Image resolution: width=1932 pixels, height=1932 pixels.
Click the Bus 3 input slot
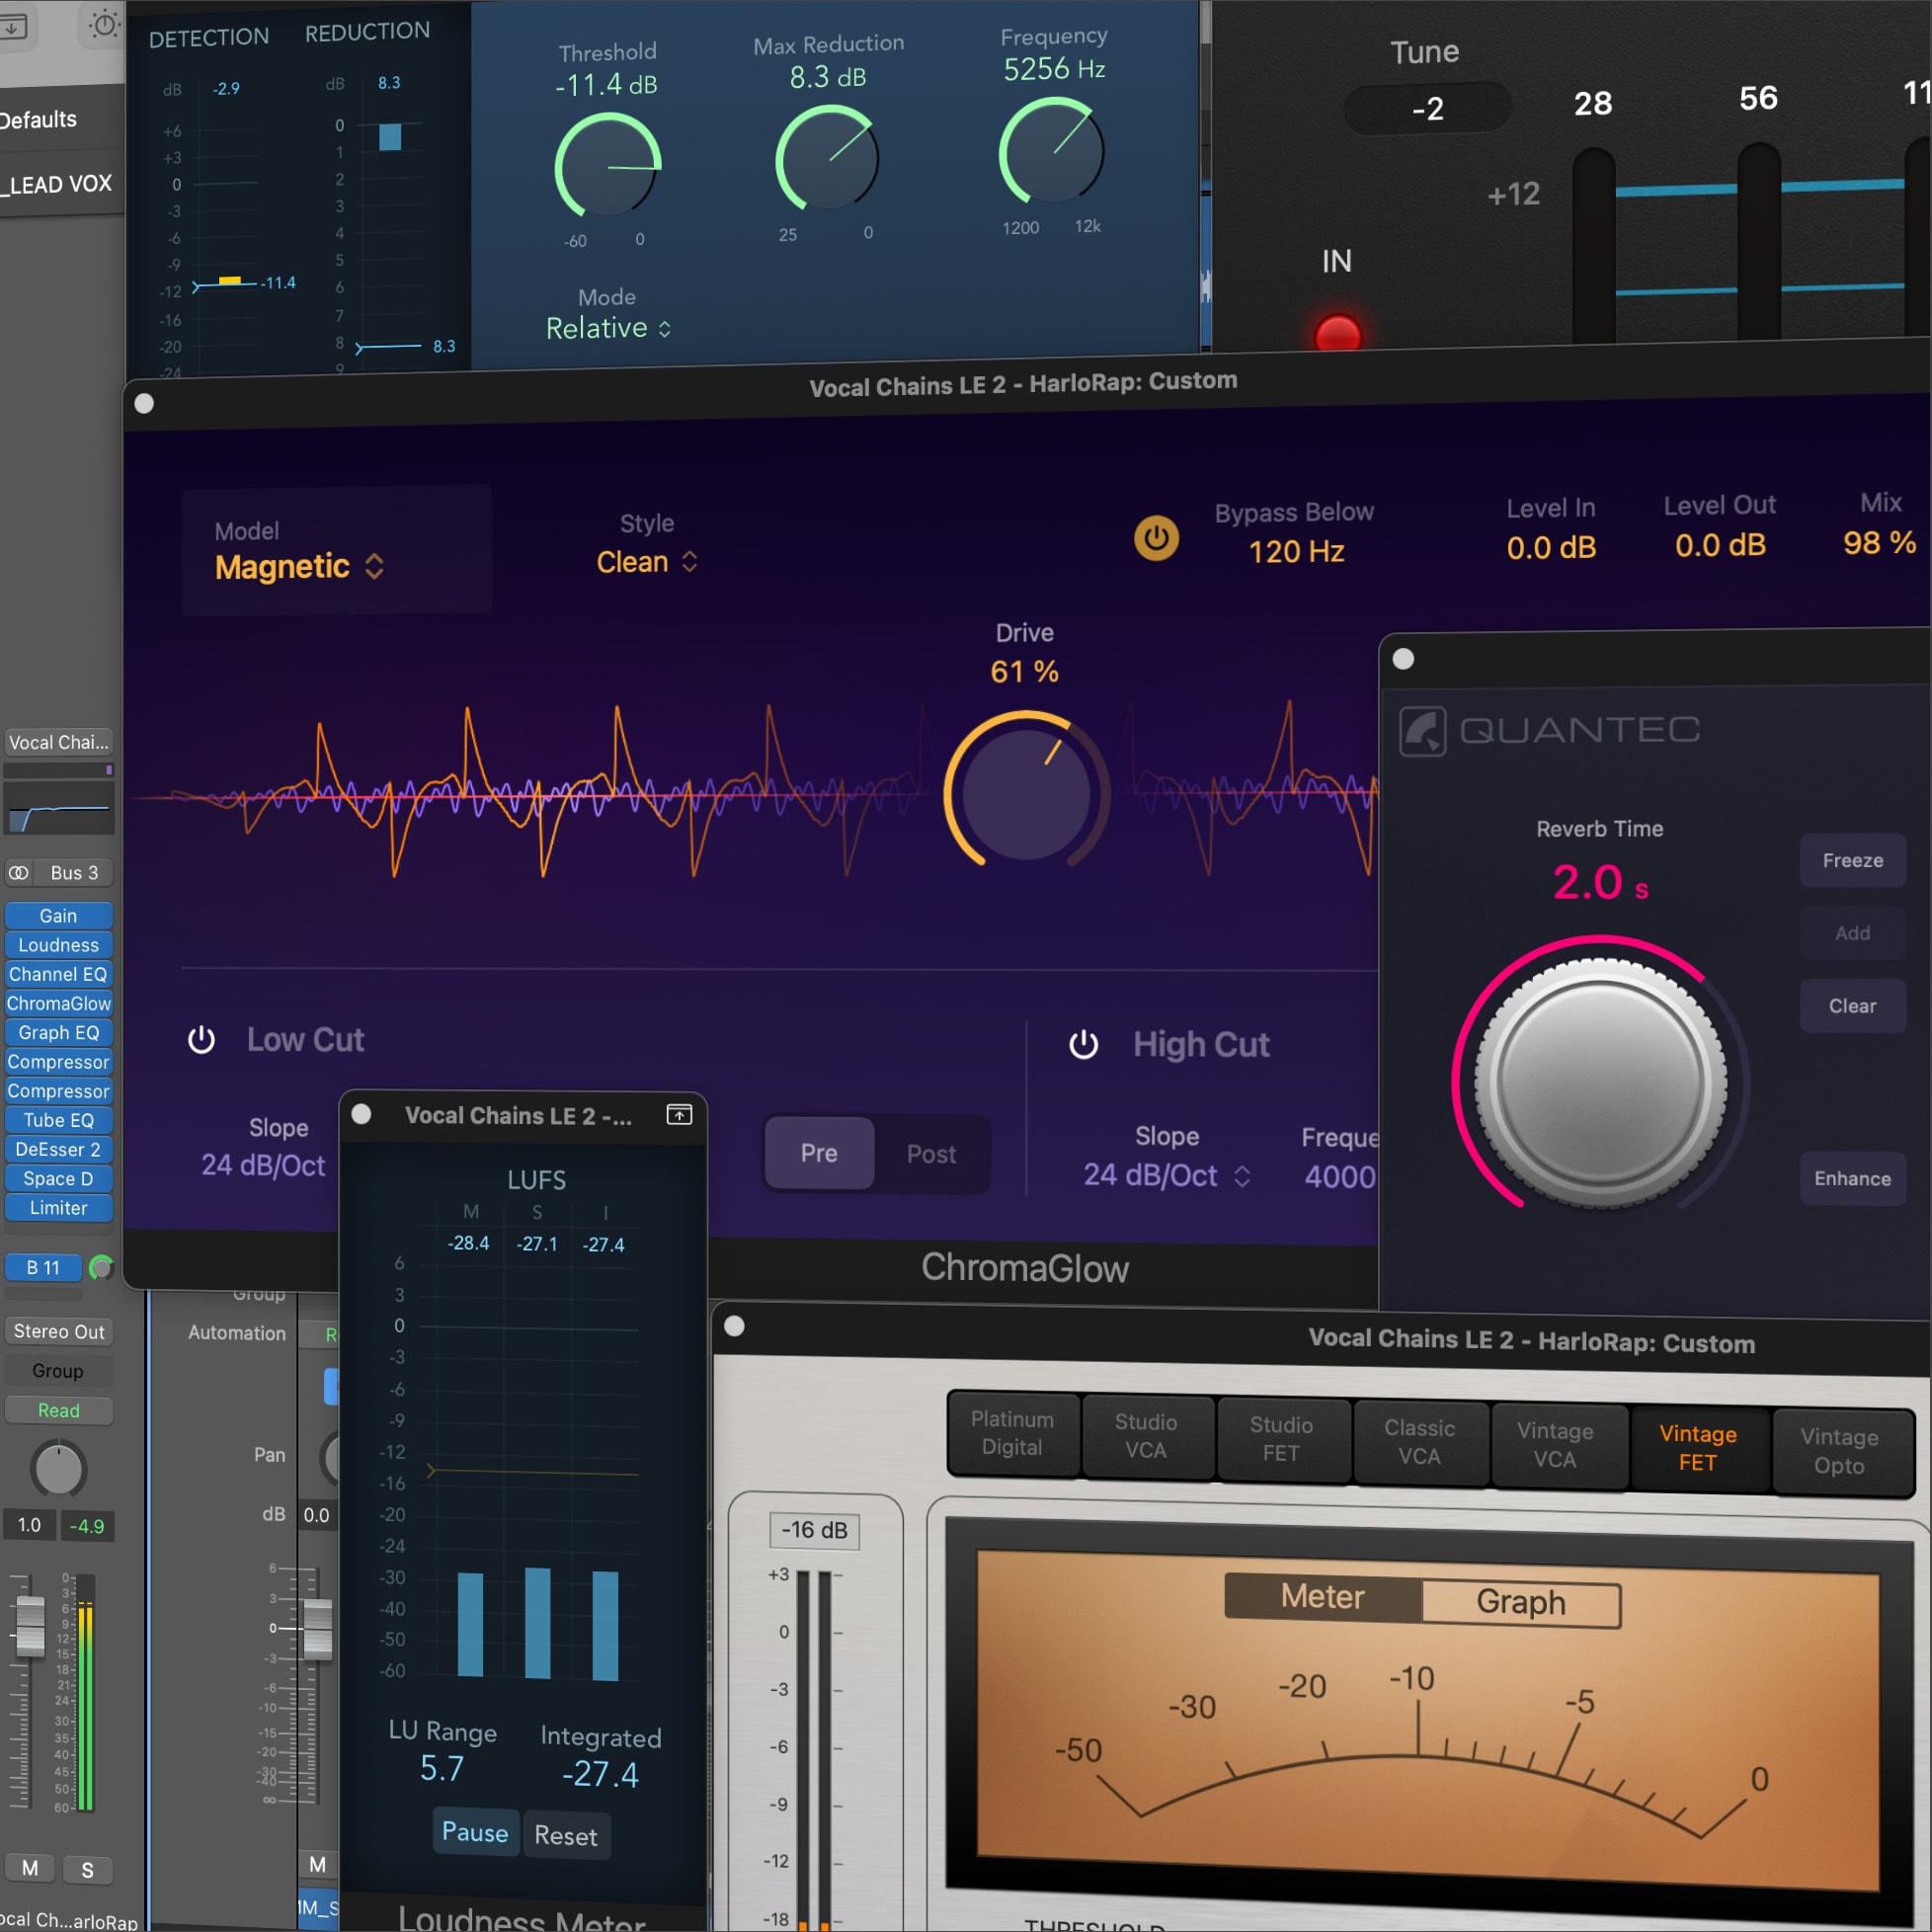tap(75, 872)
